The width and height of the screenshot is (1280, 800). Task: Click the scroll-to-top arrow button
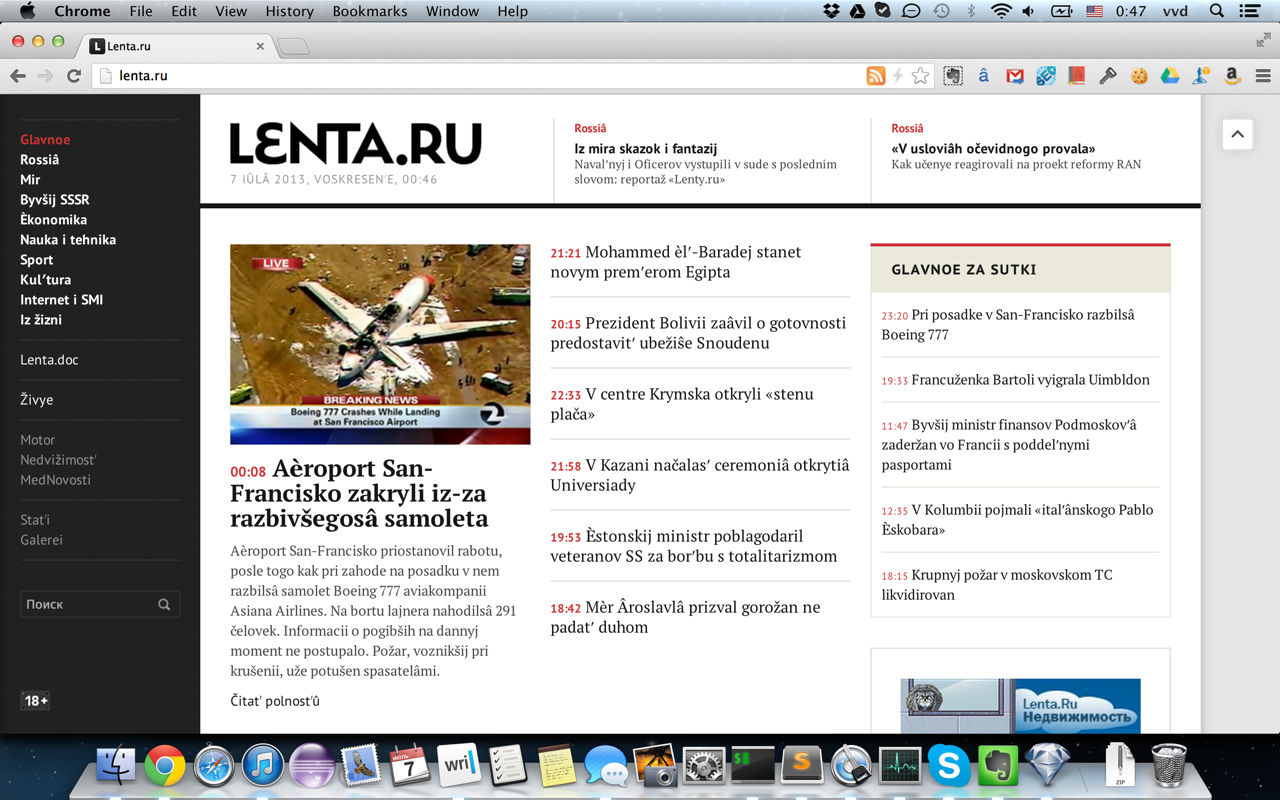[1237, 134]
